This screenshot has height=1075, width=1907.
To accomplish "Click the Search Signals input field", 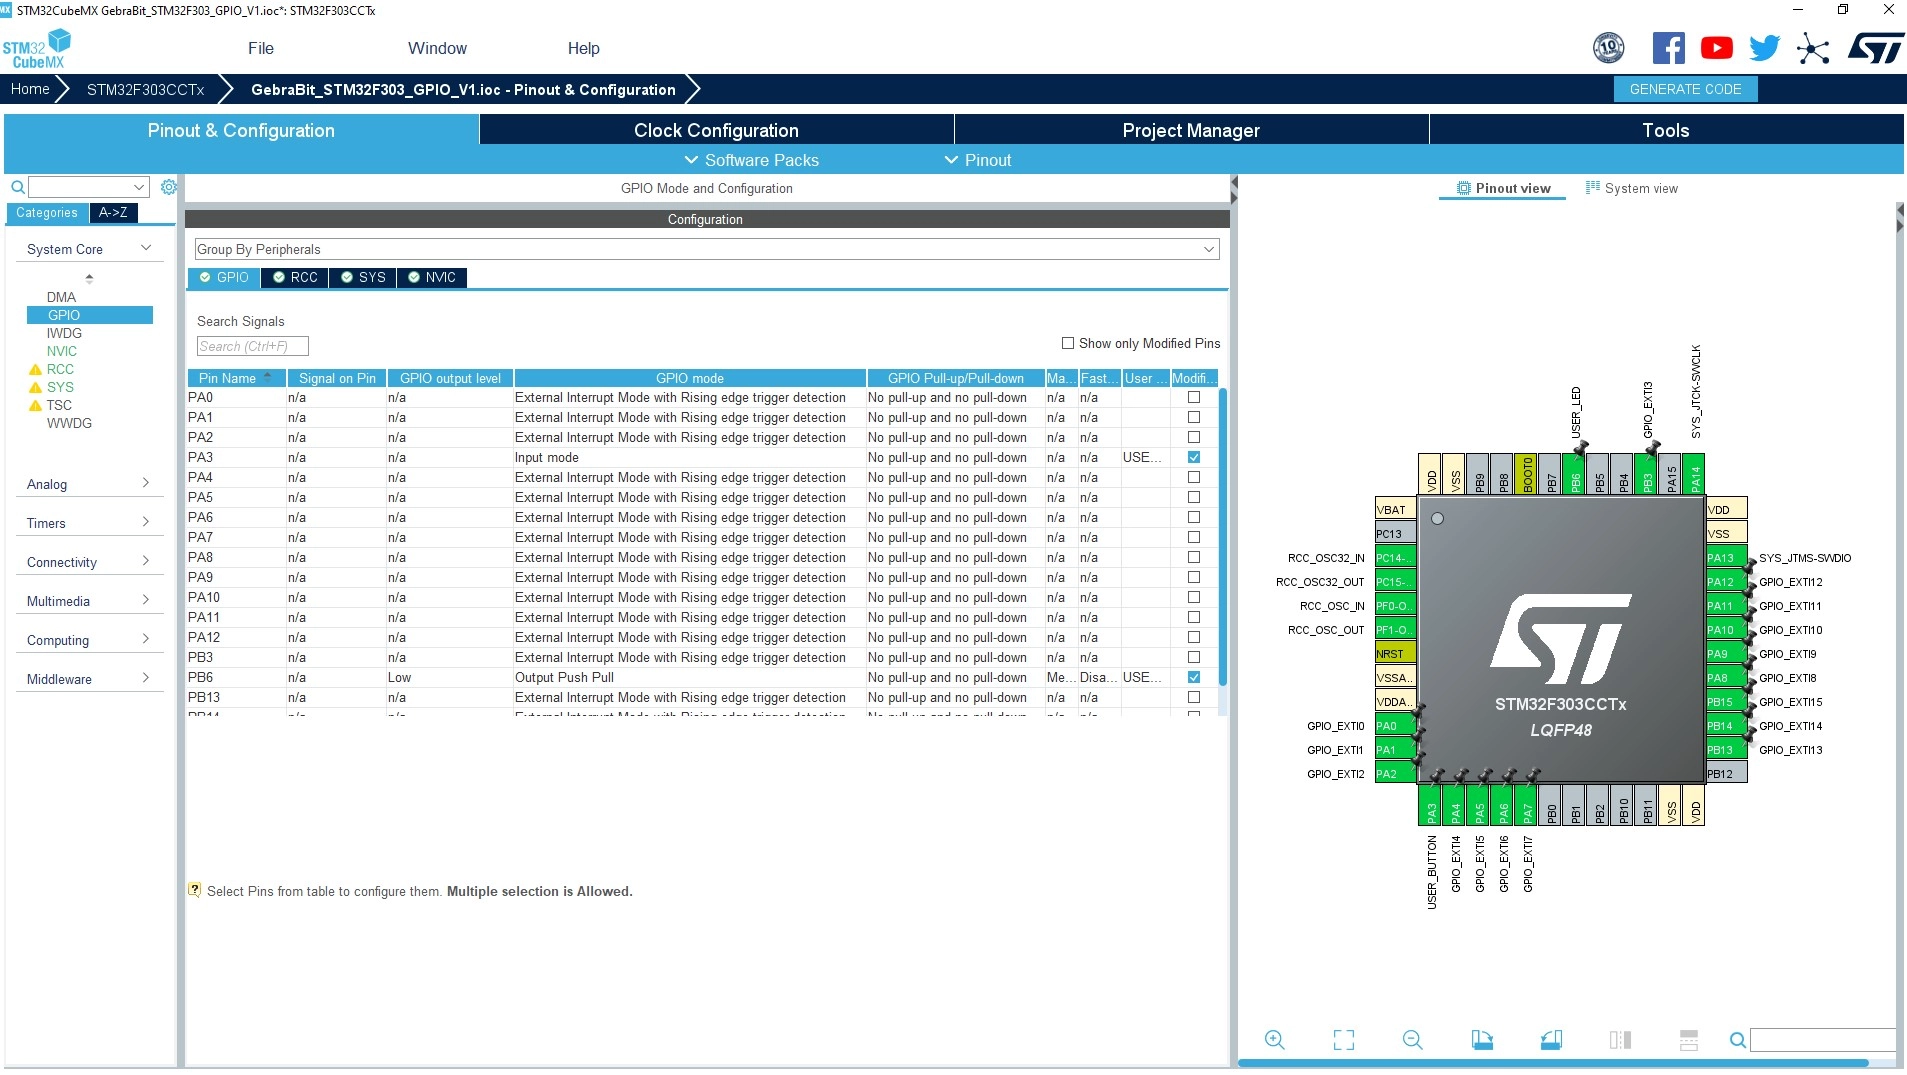I will click(252, 346).
